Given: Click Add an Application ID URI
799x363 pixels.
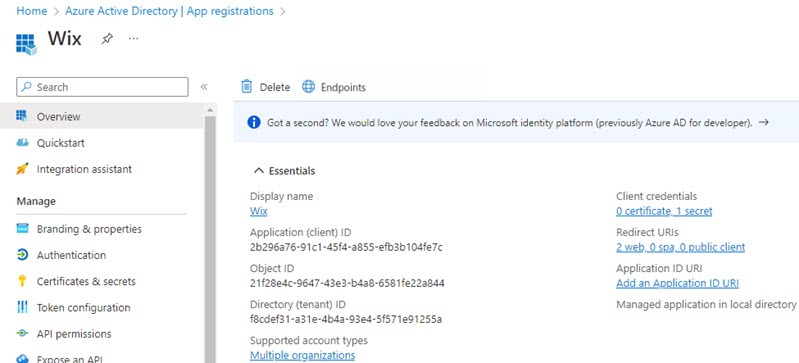Looking at the screenshot, I should pyautogui.click(x=677, y=283).
